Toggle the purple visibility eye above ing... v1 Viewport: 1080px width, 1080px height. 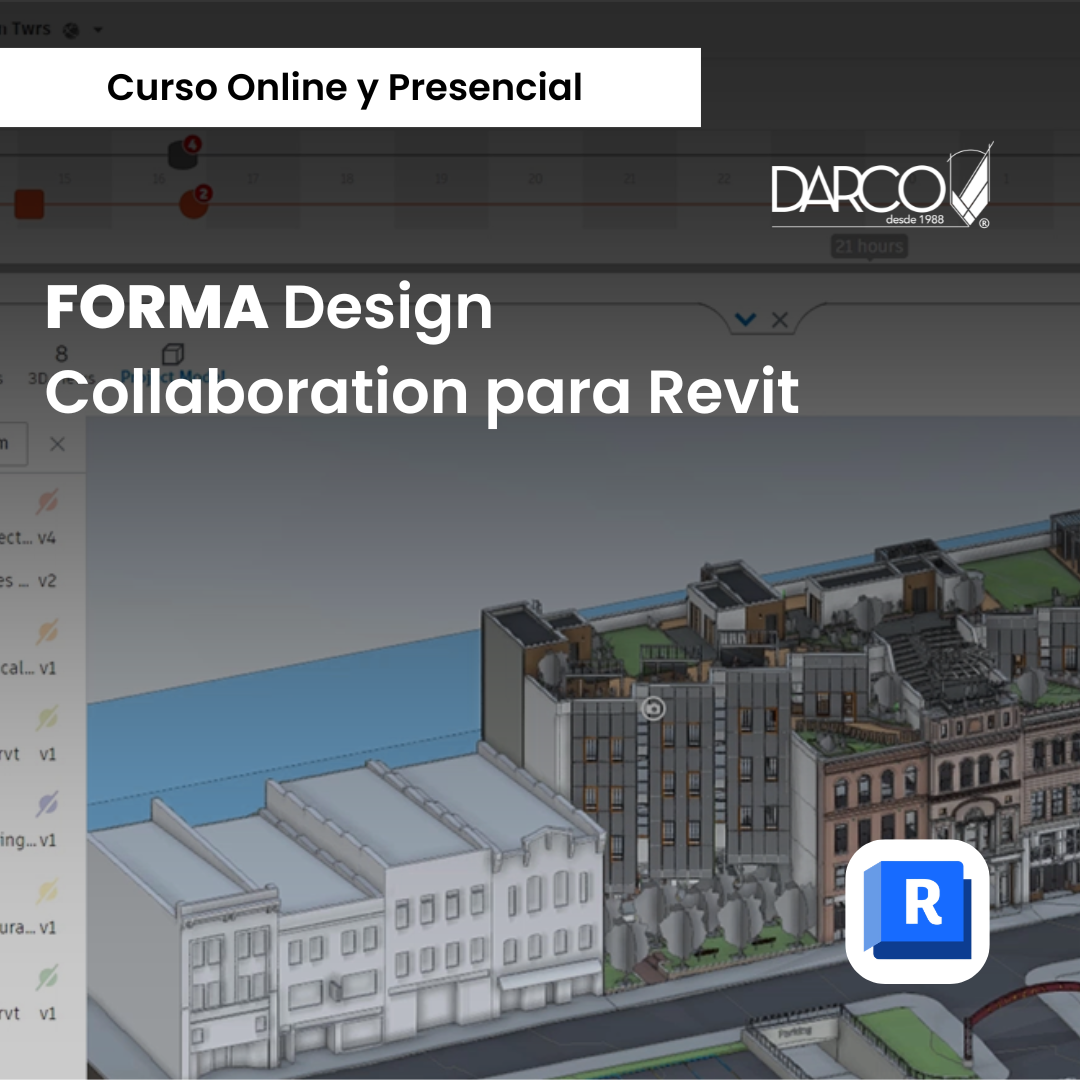point(47,804)
